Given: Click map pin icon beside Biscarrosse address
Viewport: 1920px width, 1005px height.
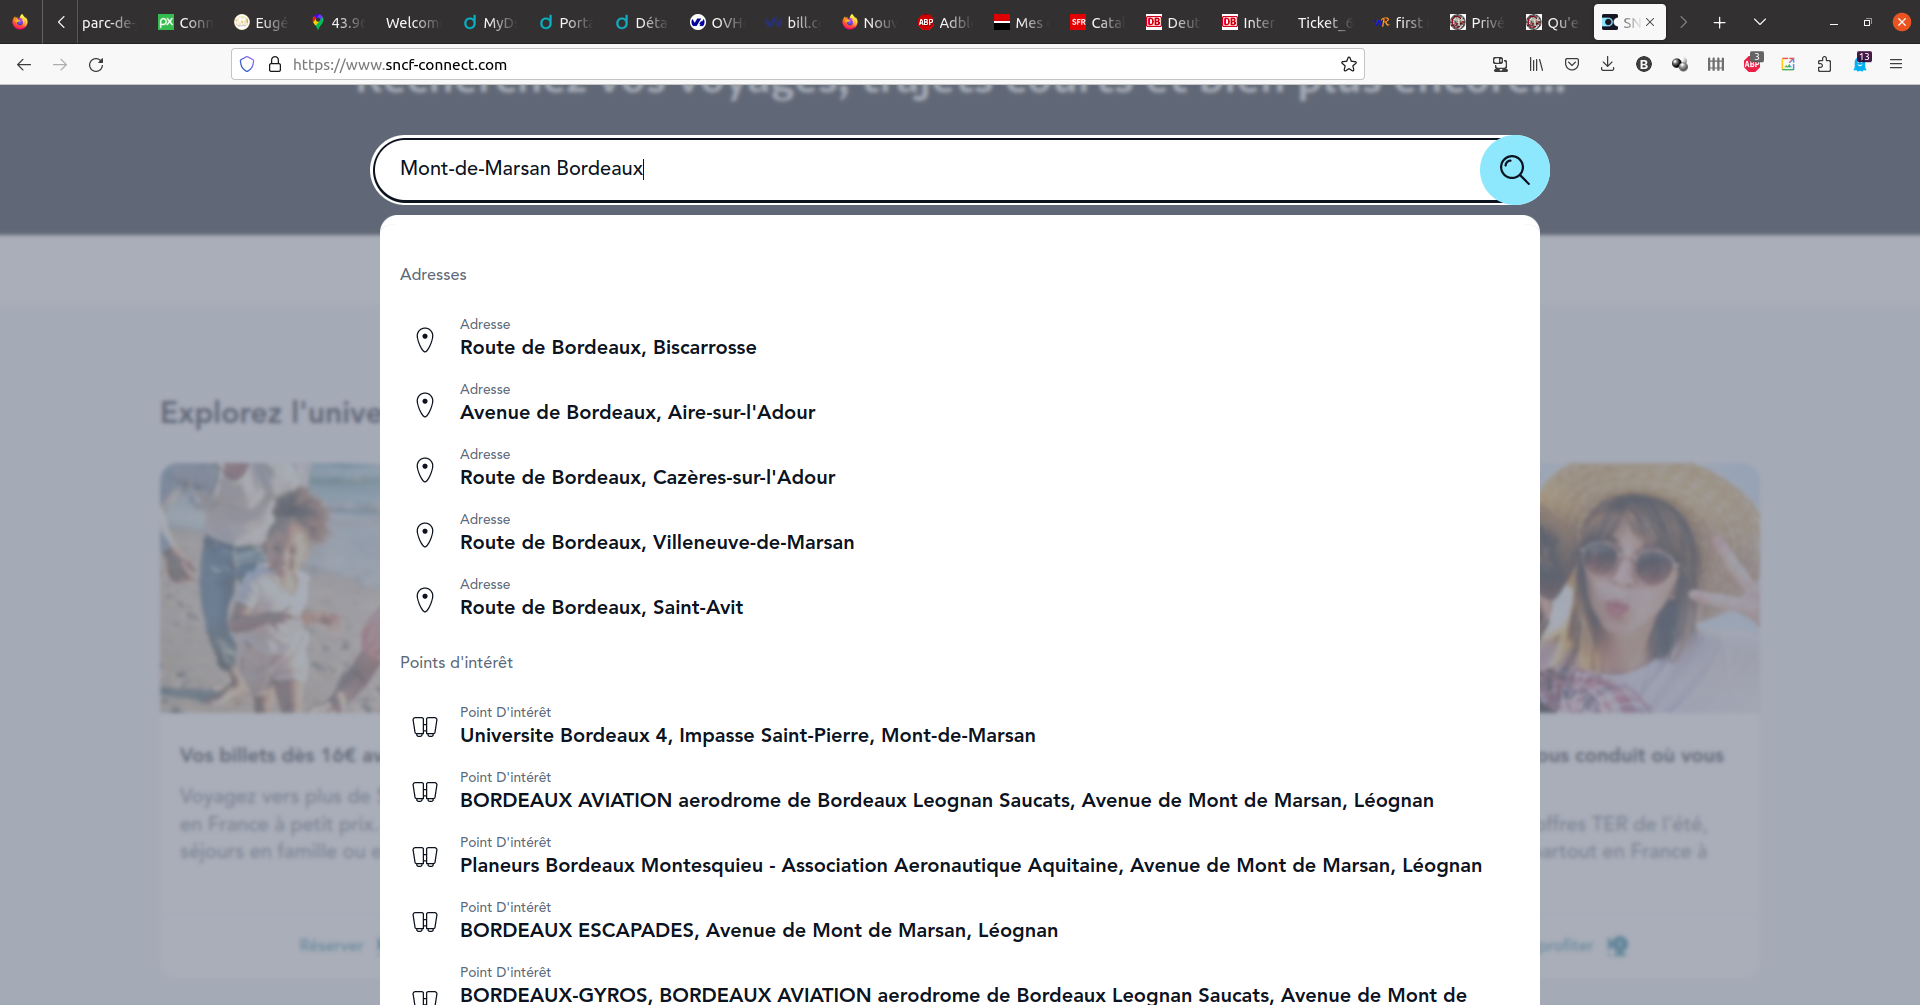Looking at the screenshot, I should tap(425, 340).
